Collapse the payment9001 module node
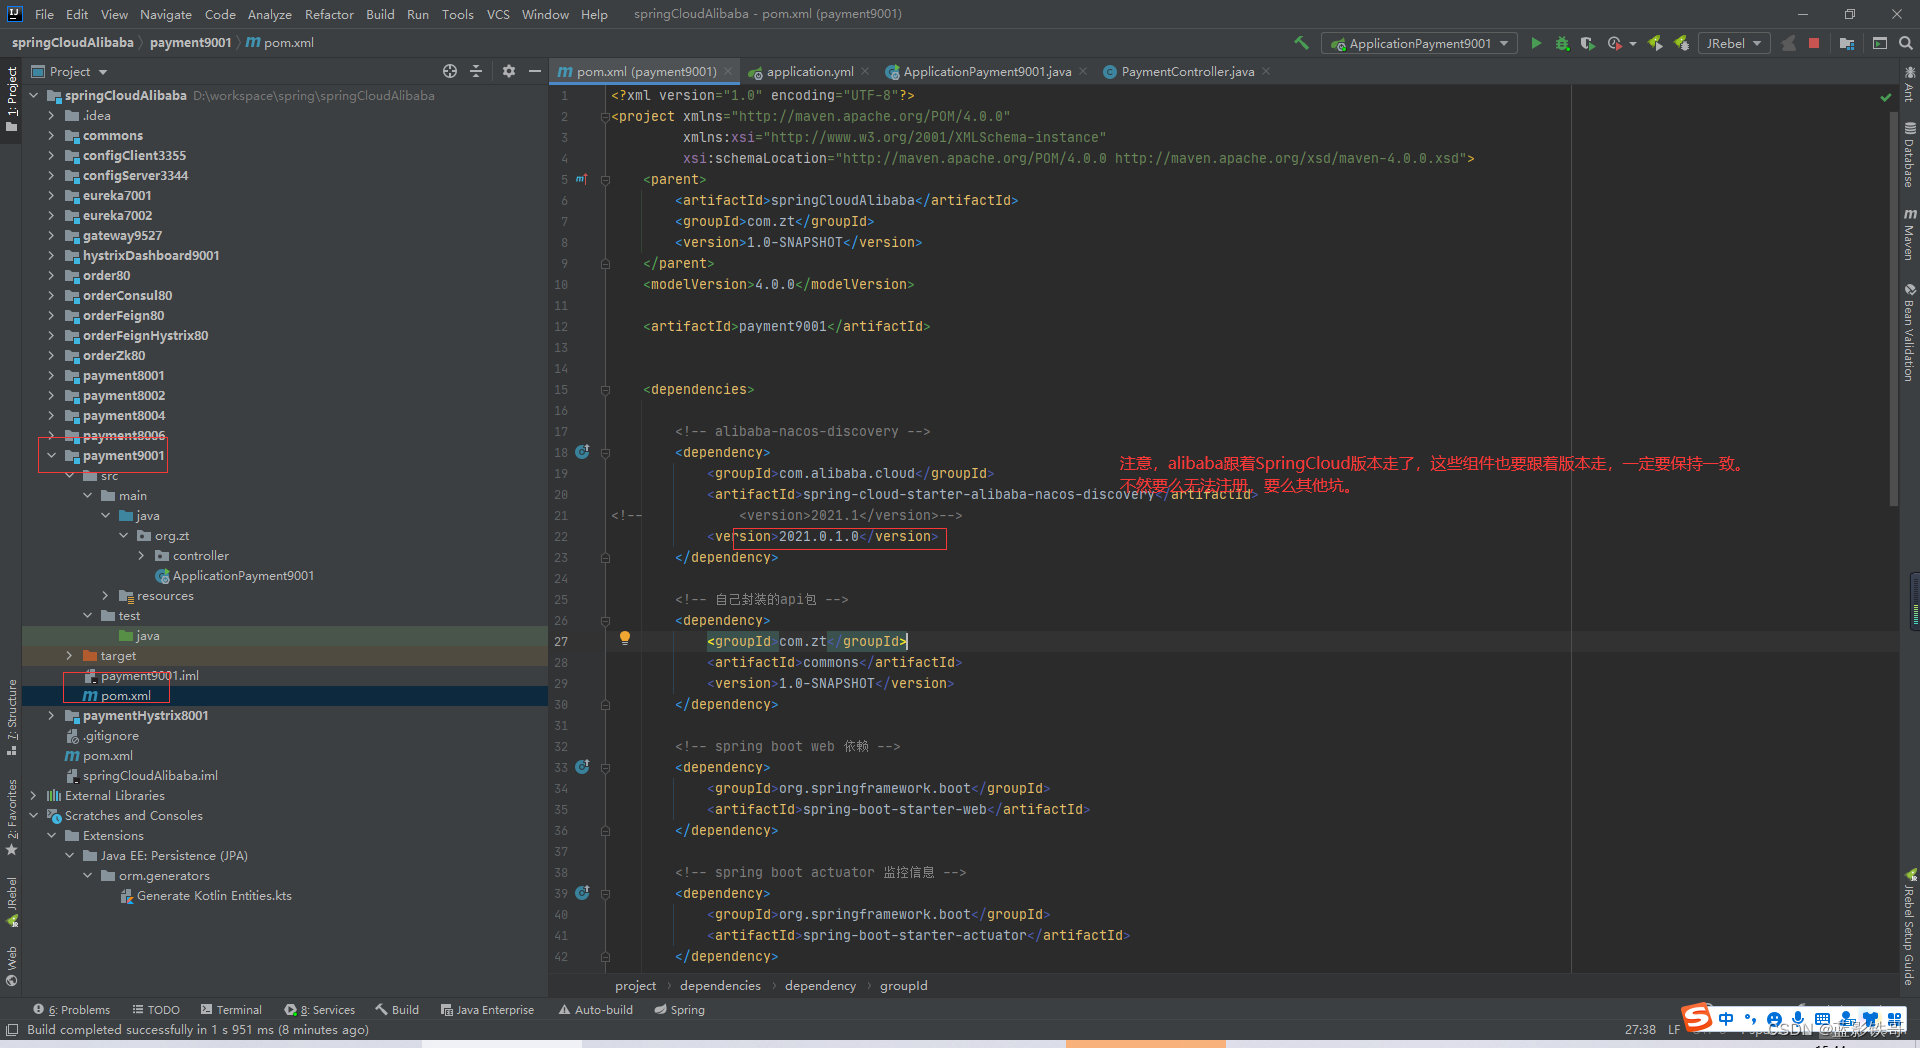 [x=51, y=456]
